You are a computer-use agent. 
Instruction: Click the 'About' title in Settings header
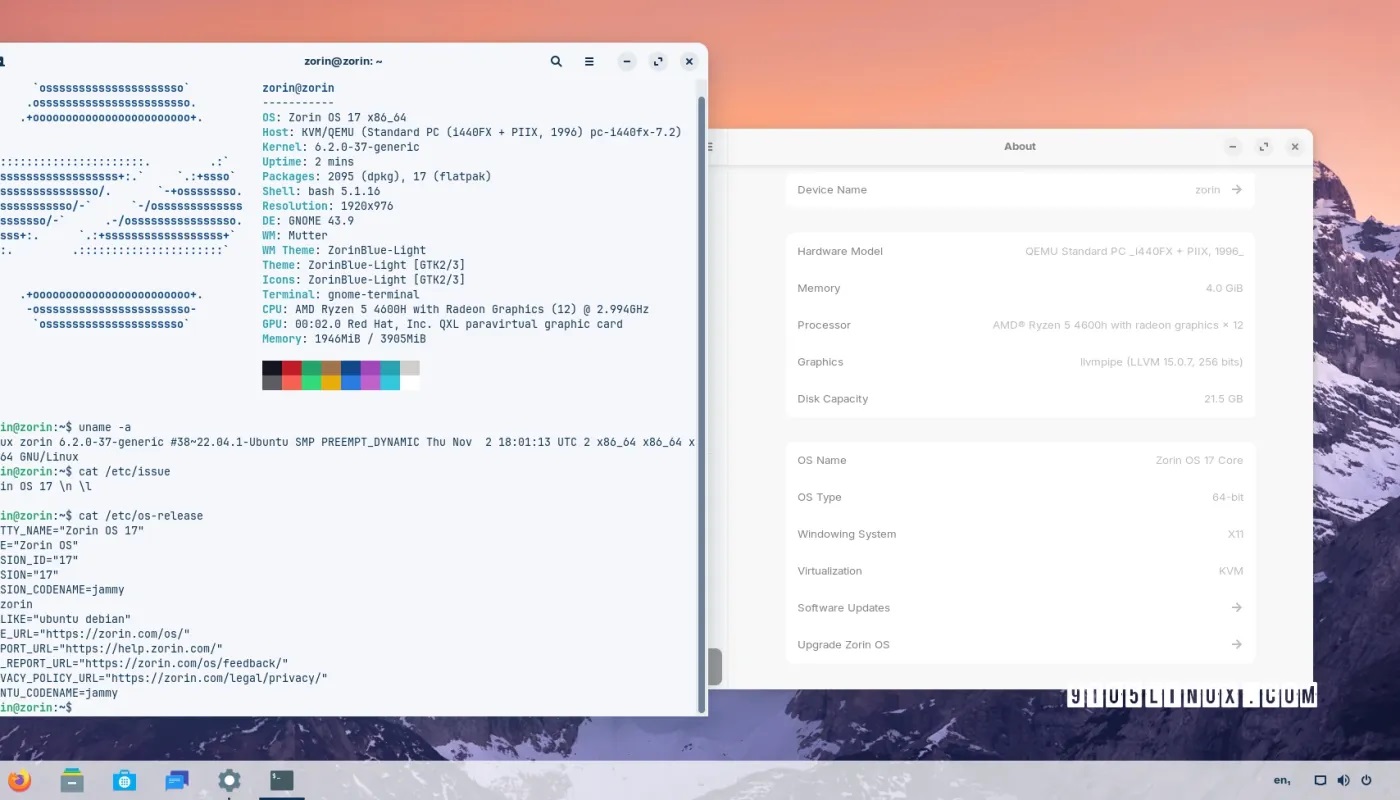pos(1020,146)
